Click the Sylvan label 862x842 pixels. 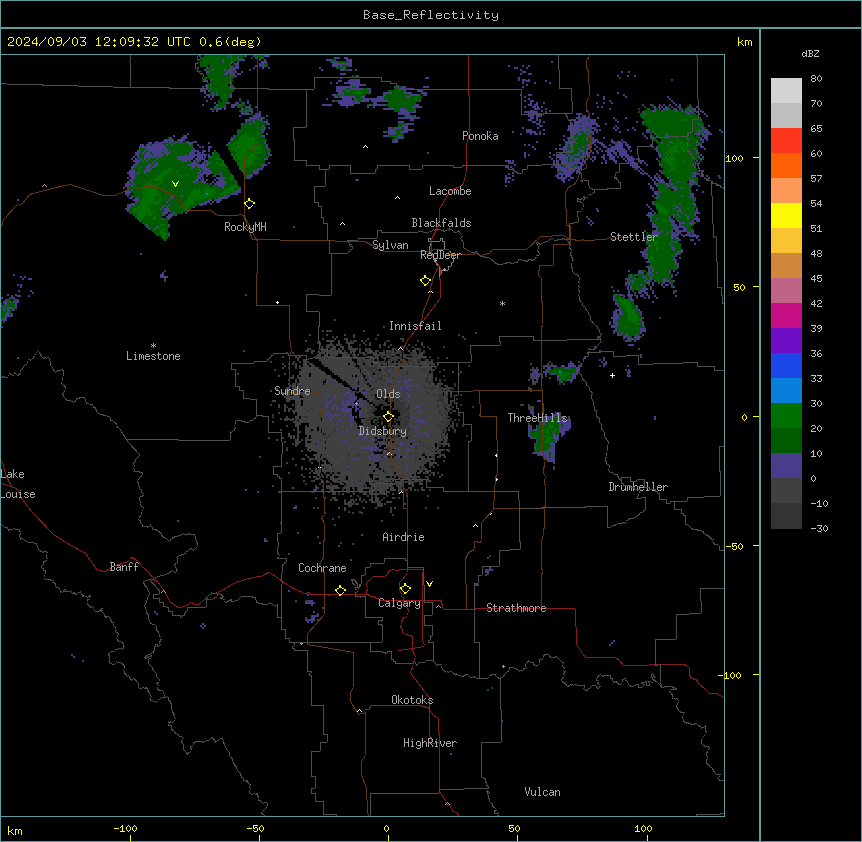[x=390, y=245]
